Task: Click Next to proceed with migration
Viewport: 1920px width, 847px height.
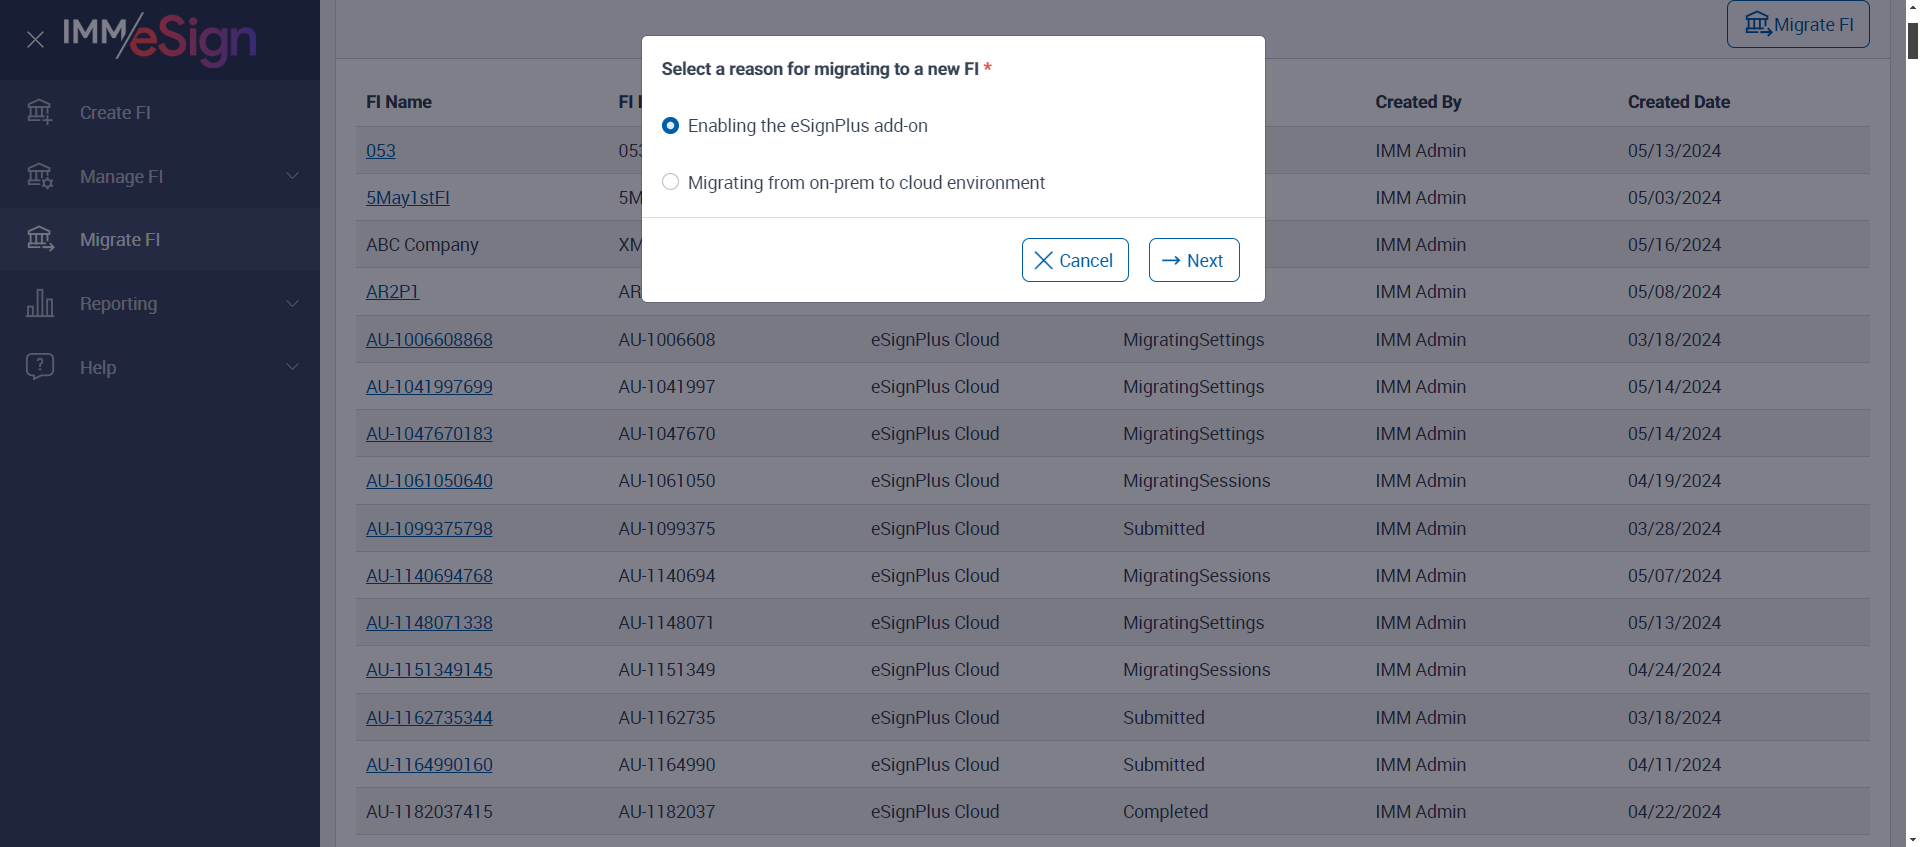Action: pyautogui.click(x=1193, y=260)
